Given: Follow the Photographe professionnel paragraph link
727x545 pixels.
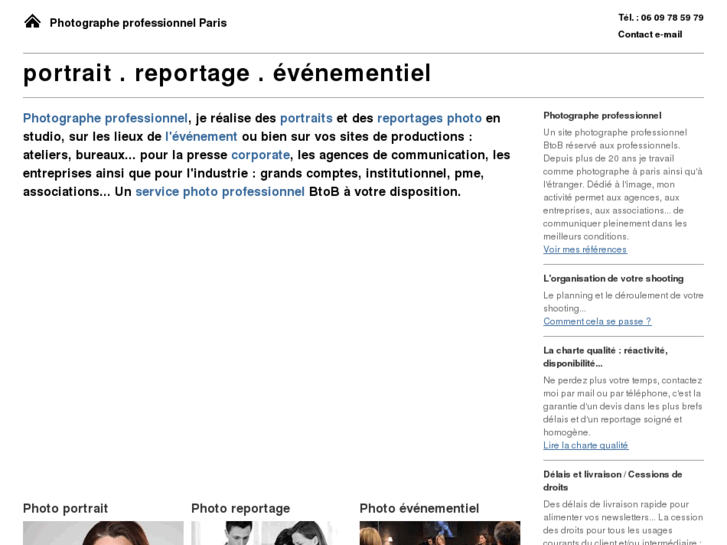Looking at the screenshot, I should click(105, 118).
